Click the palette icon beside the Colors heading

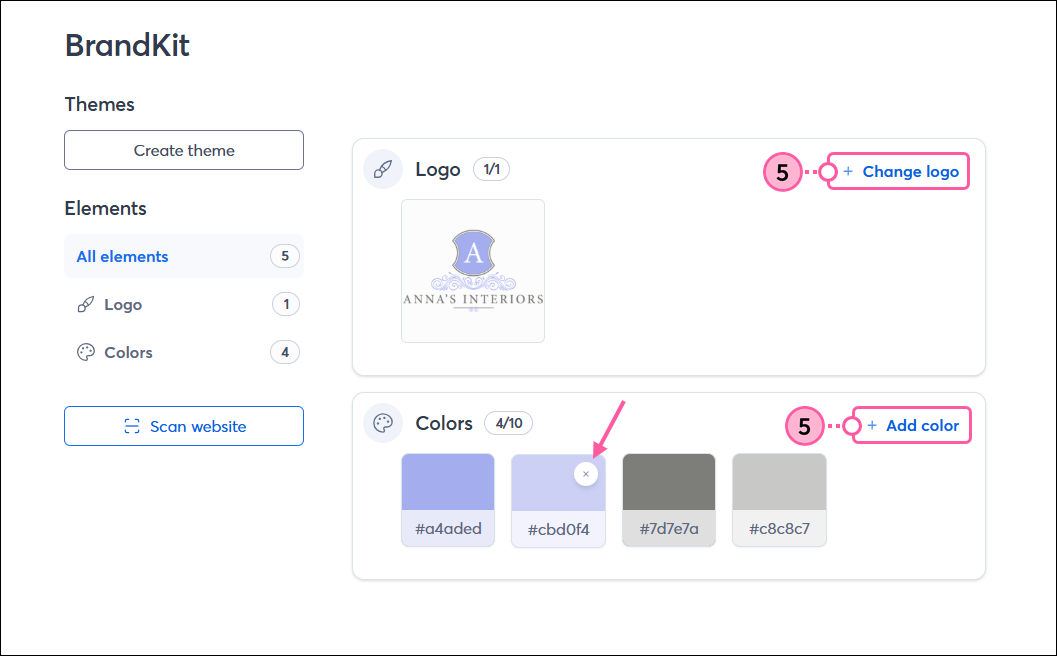tap(382, 423)
